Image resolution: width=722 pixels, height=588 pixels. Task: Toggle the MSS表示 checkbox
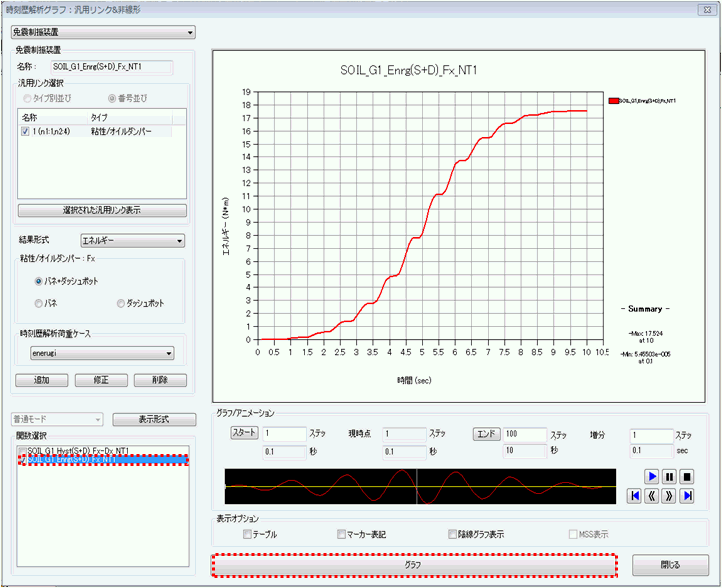pyautogui.click(x=573, y=534)
